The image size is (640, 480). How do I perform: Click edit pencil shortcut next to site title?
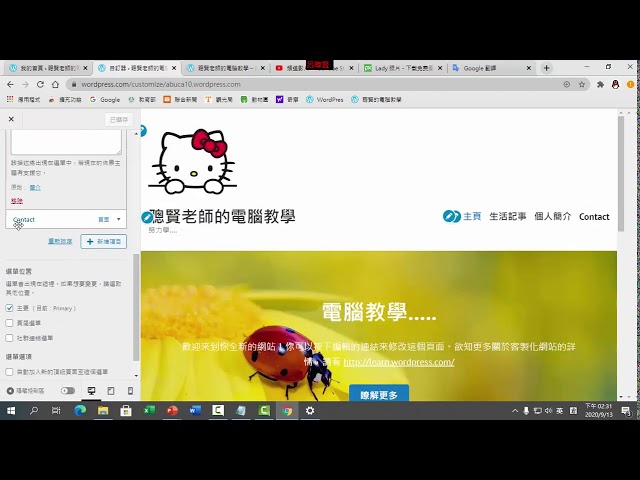coord(147,217)
